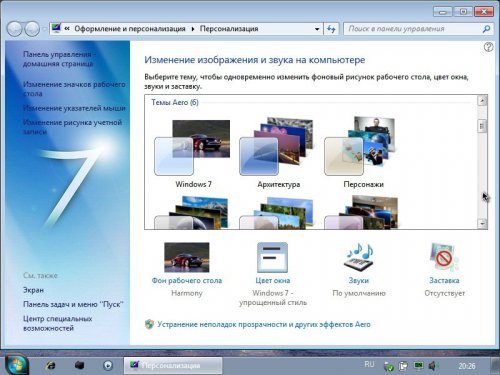Click the 'Персонализация' breadcrumb in address bar
500x375 pixels.
(229, 29)
